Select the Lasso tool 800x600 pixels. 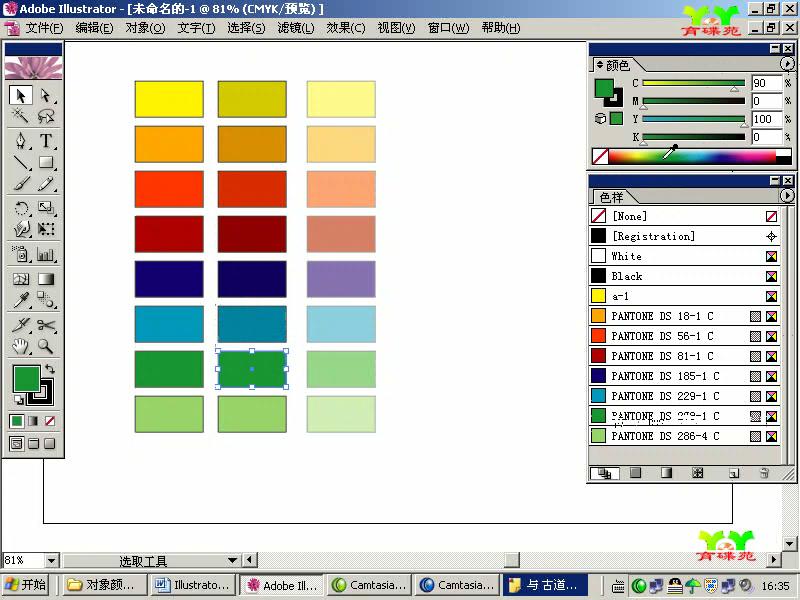[x=45, y=116]
